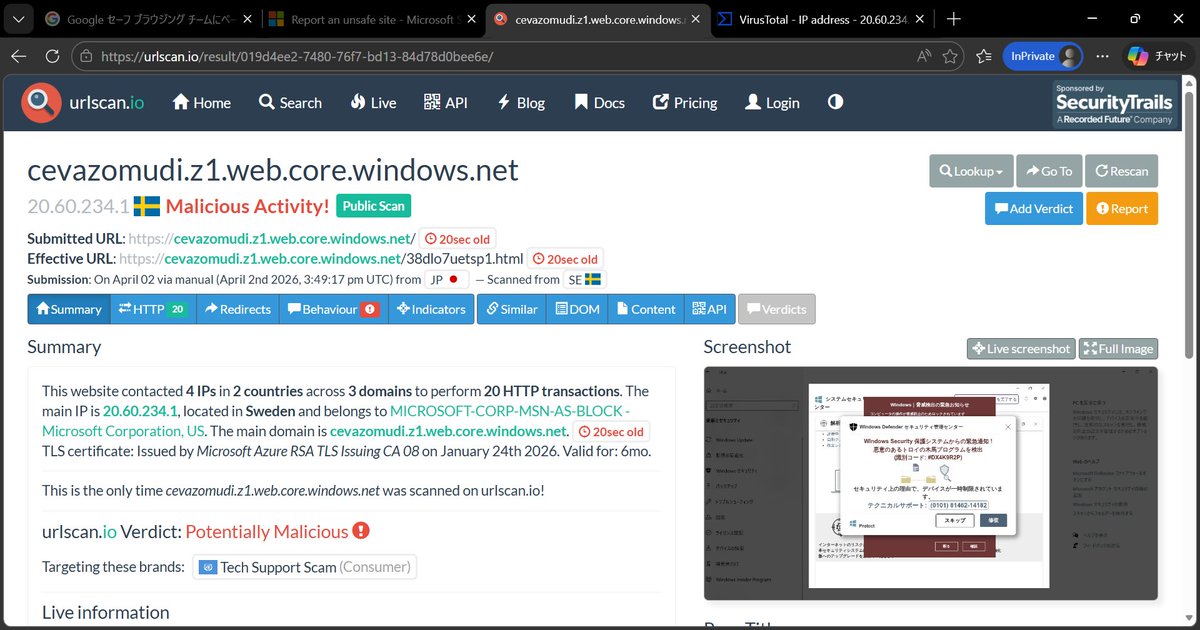Click the orange Report button
Image resolution: width=1200 pixels, height=630 pixels.
1122,208
